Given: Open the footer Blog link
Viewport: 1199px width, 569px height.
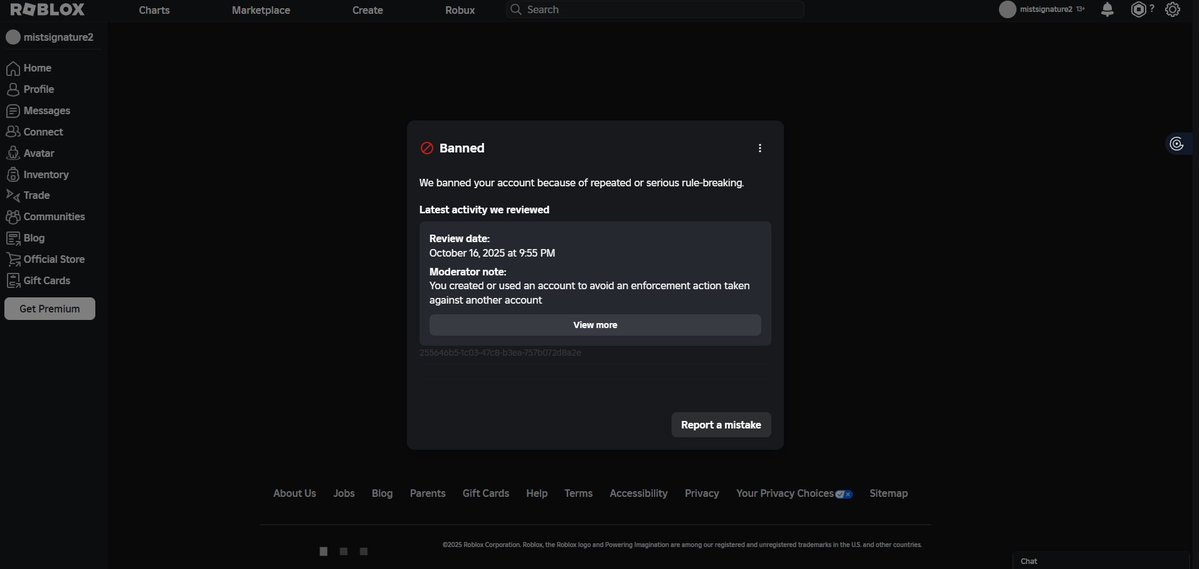Looking at the screenshot, I should (x=382, y=493).
